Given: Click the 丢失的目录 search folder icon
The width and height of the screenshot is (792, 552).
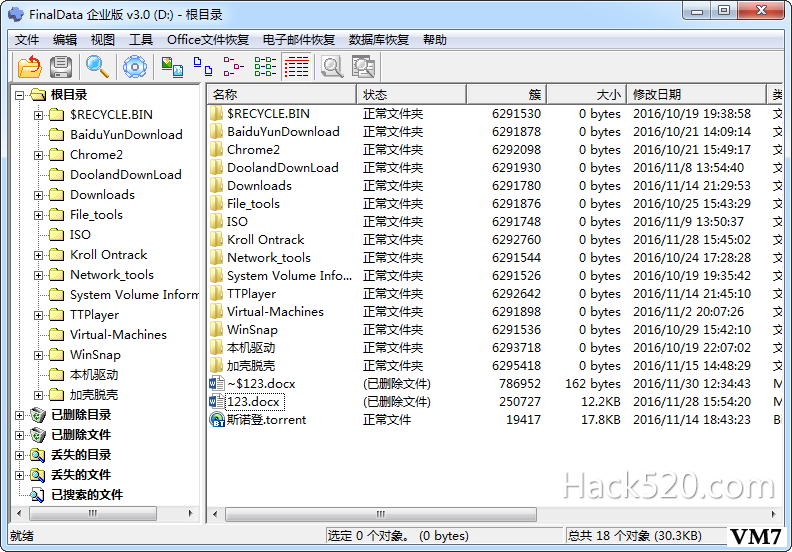Looking at the screenshot, I should 38,455.
